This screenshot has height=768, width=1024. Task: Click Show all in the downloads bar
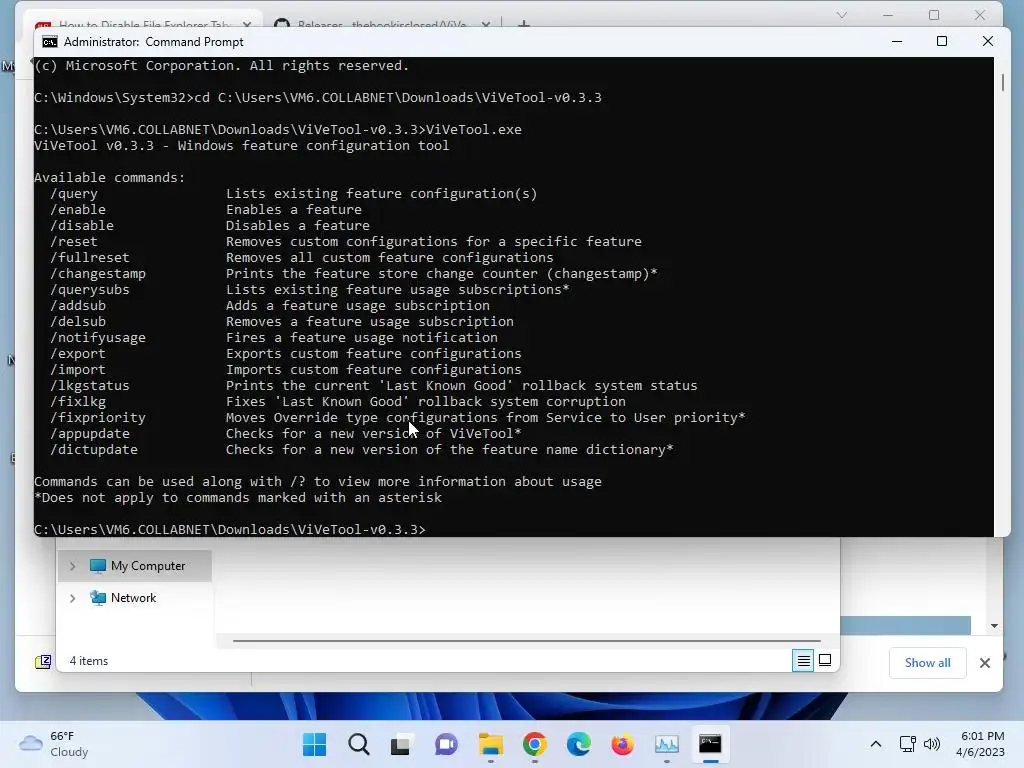coord(927,663)
